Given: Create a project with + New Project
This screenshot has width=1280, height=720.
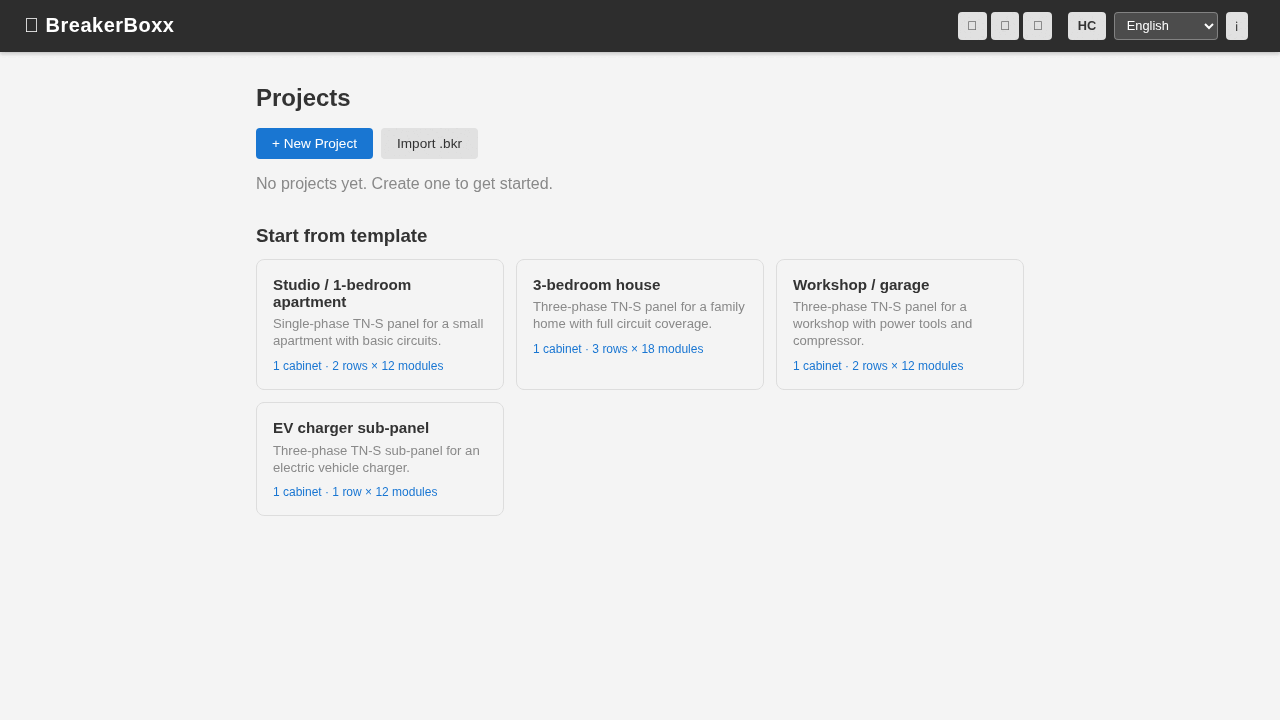Looking at the screenshot, I should 314,143.
